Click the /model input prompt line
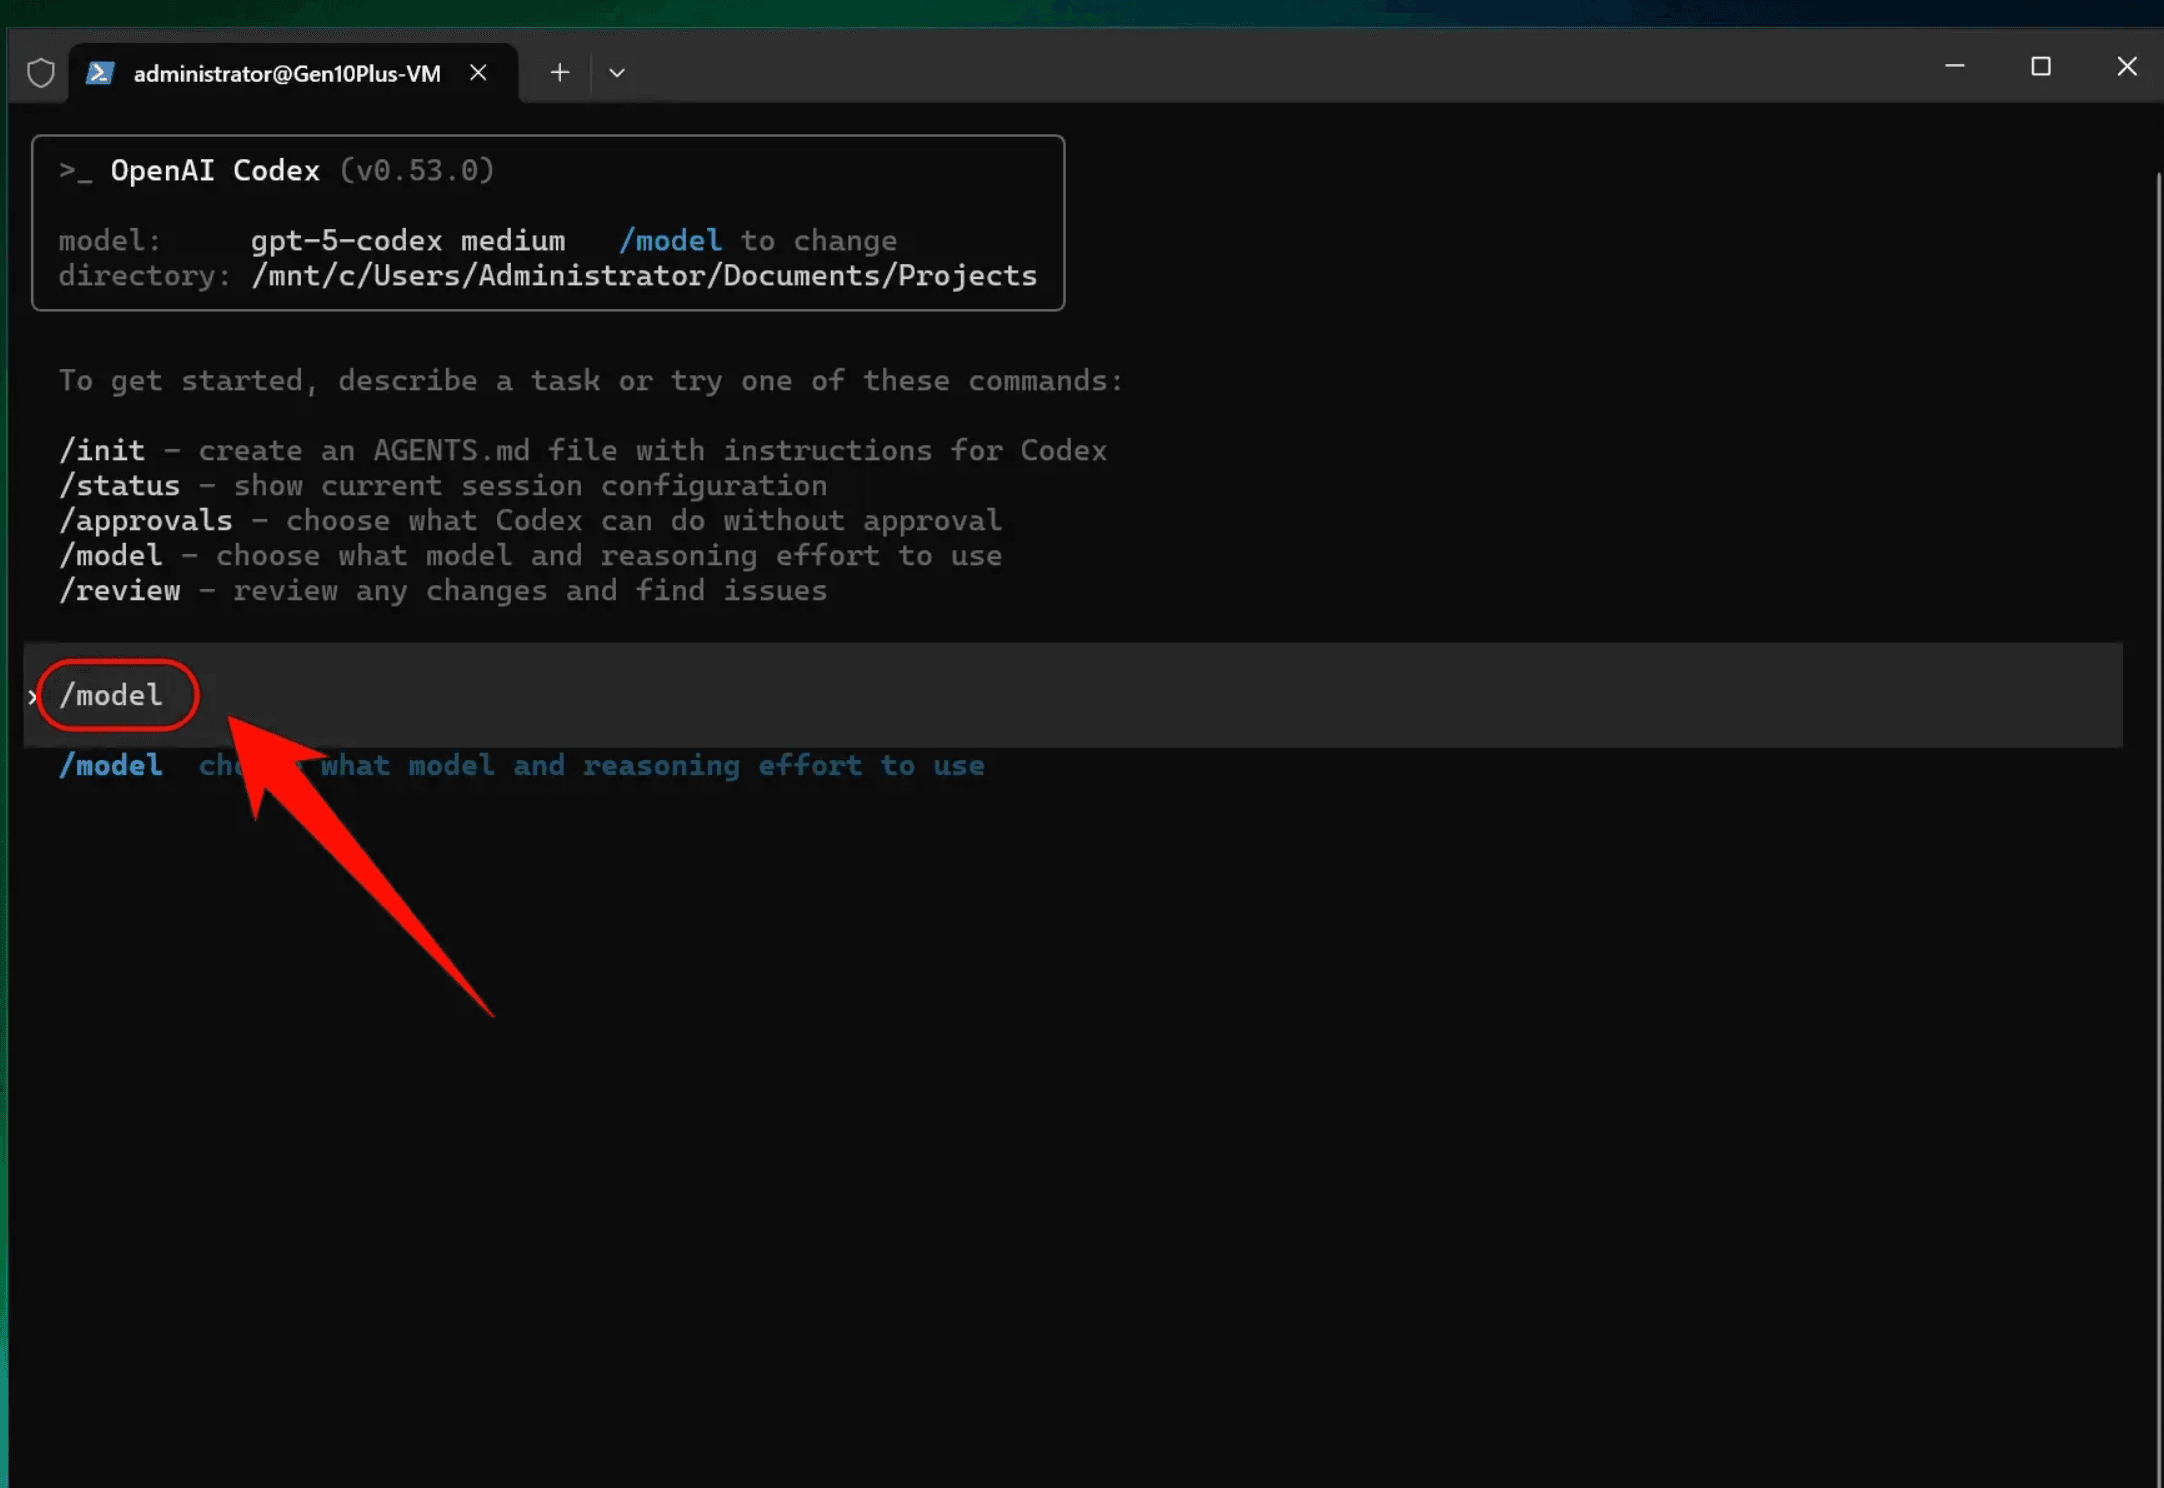The image size is (2164, 1488). [x=1072, y=695]
